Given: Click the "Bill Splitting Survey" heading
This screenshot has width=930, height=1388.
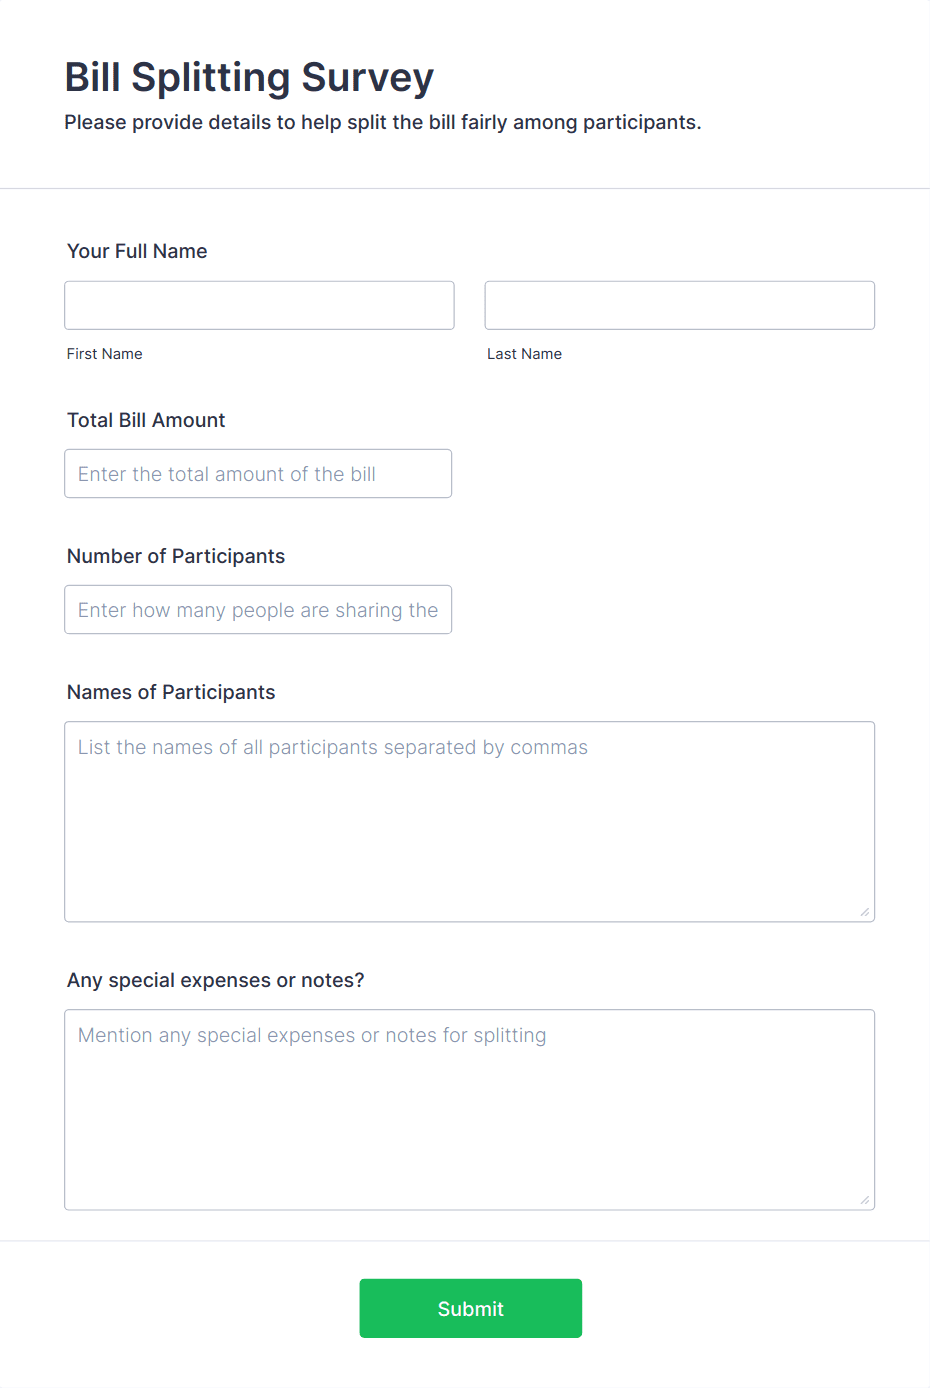Looking at the screenshot, I should pyautogui.click(x=249, y=77).
